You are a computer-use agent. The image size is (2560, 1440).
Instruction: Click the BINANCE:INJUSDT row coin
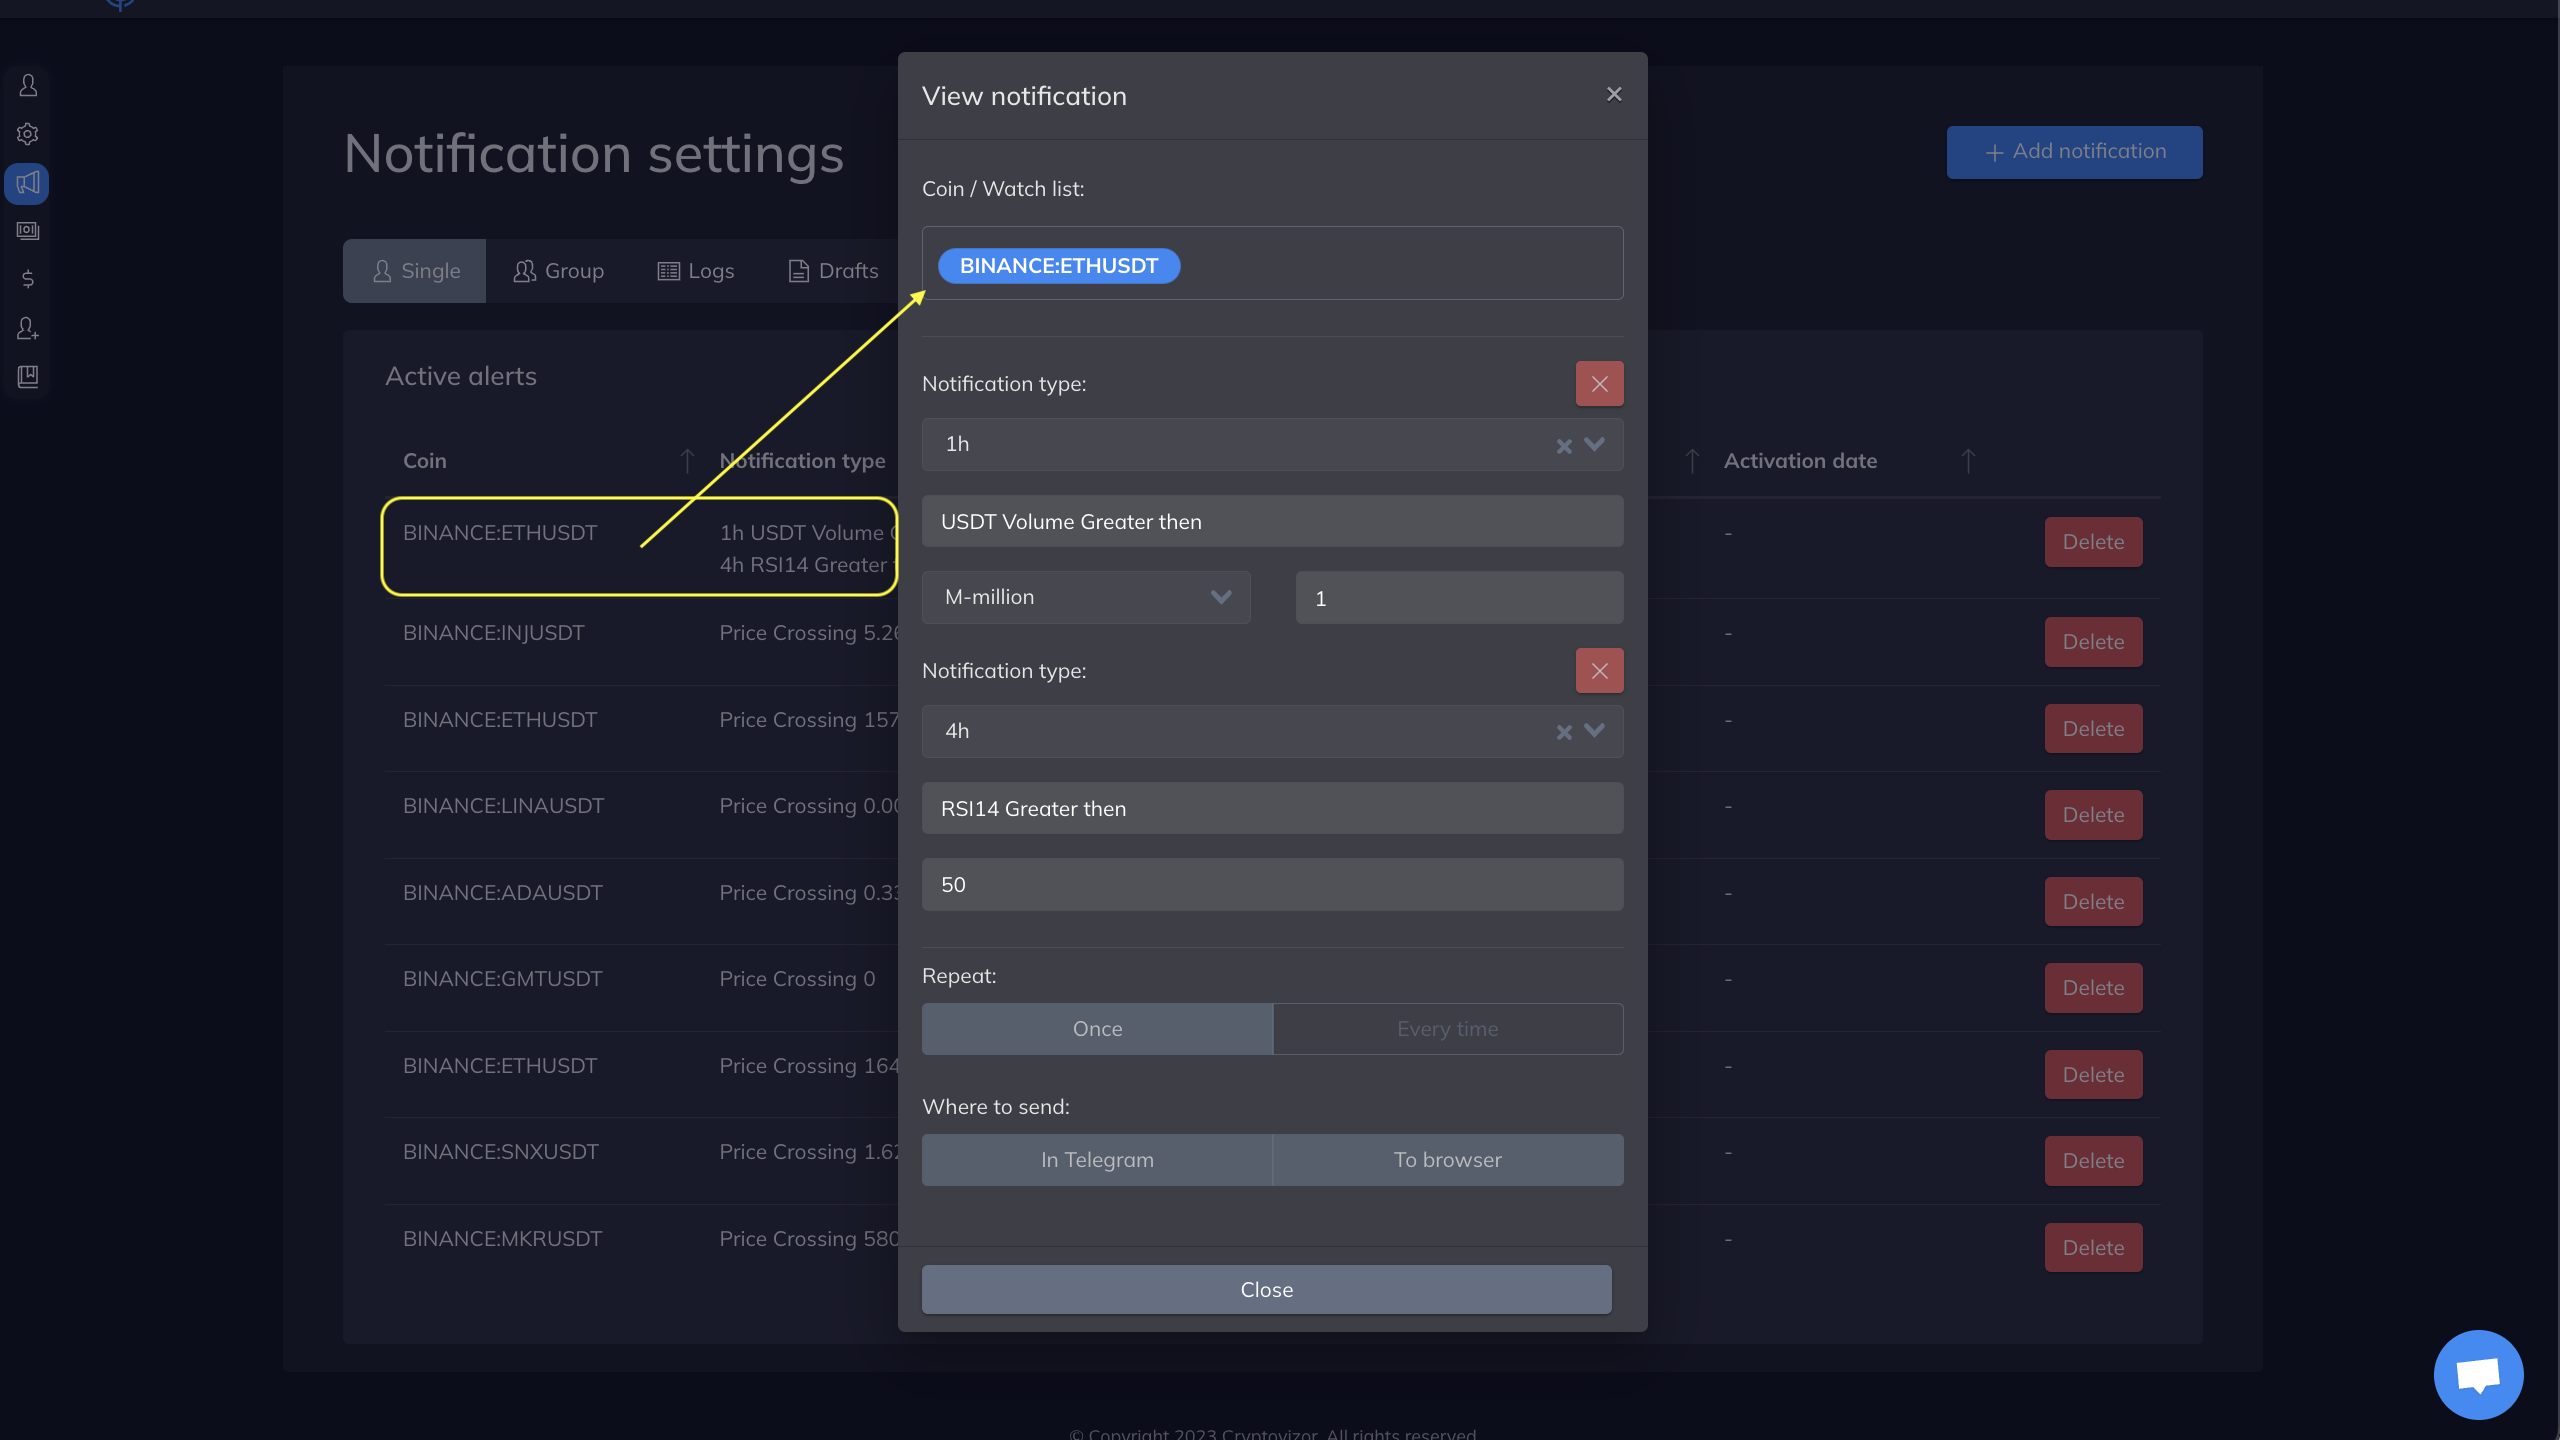click(x=493, y=633)
